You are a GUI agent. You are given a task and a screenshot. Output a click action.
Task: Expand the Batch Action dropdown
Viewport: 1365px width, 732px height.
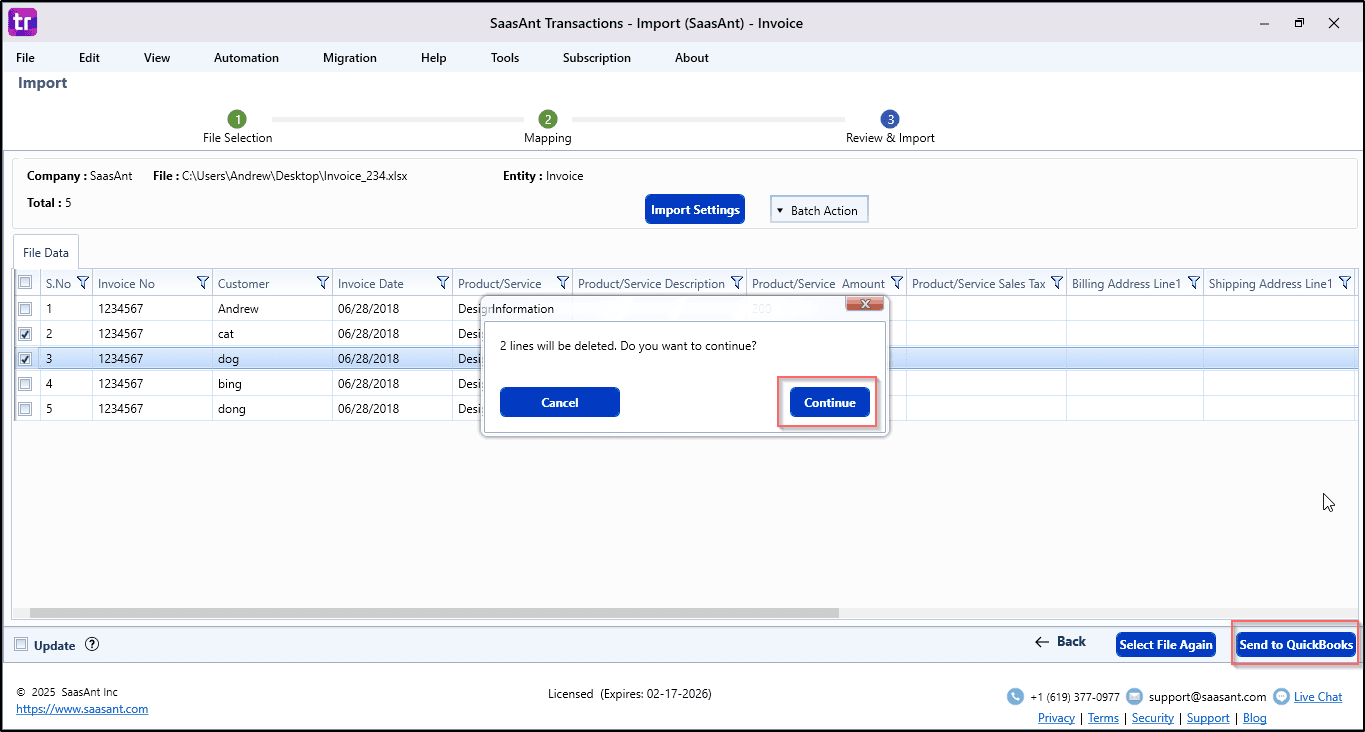click(819, 210)
